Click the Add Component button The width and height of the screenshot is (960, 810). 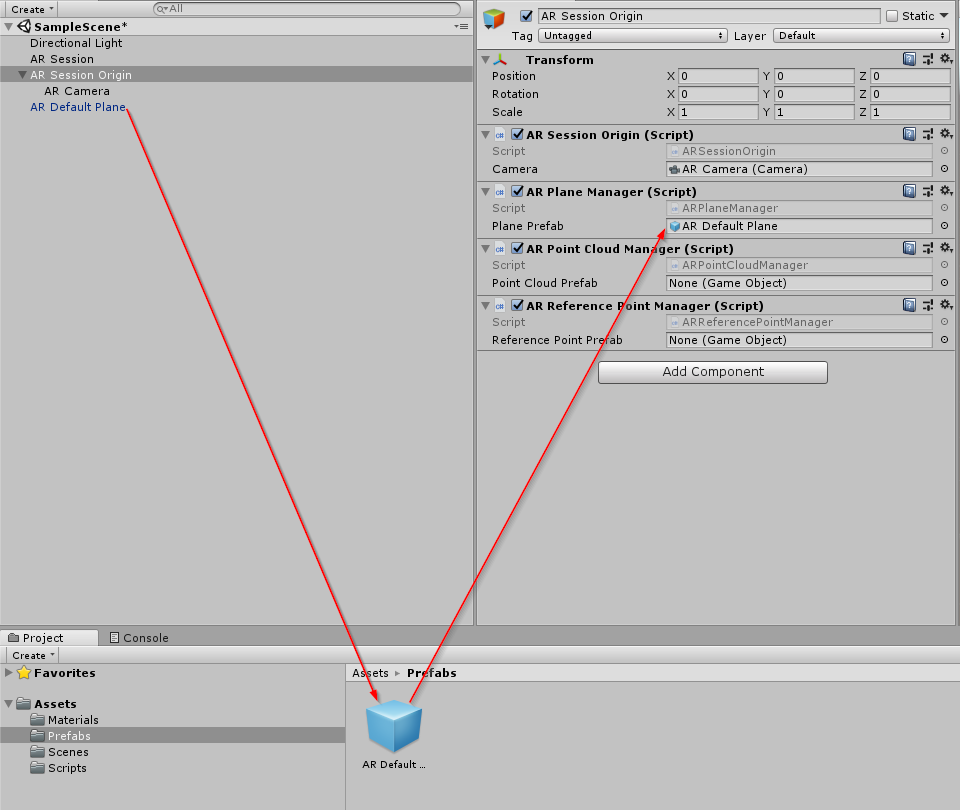(713, 372)
